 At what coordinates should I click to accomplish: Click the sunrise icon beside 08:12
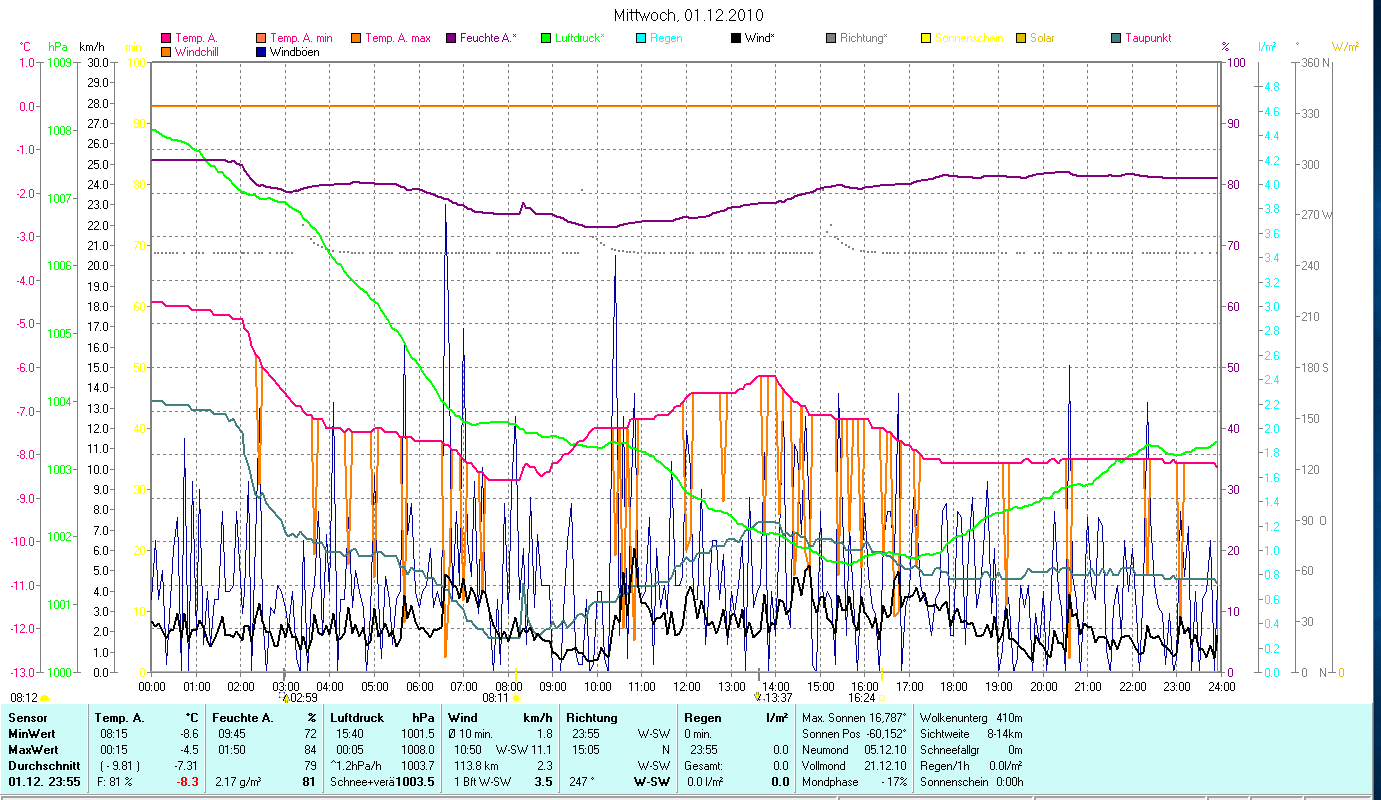(x=44, y=698)
